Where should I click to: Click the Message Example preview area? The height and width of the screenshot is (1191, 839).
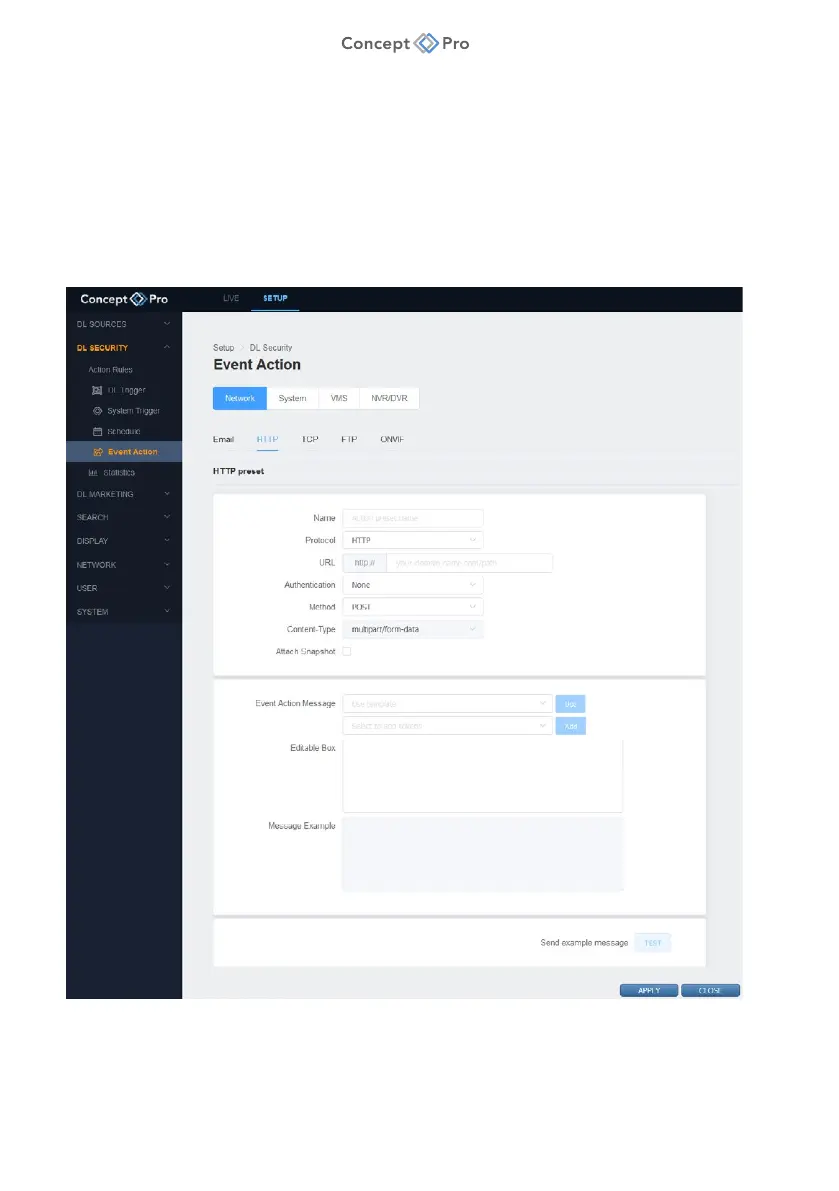tap(482, 854)
